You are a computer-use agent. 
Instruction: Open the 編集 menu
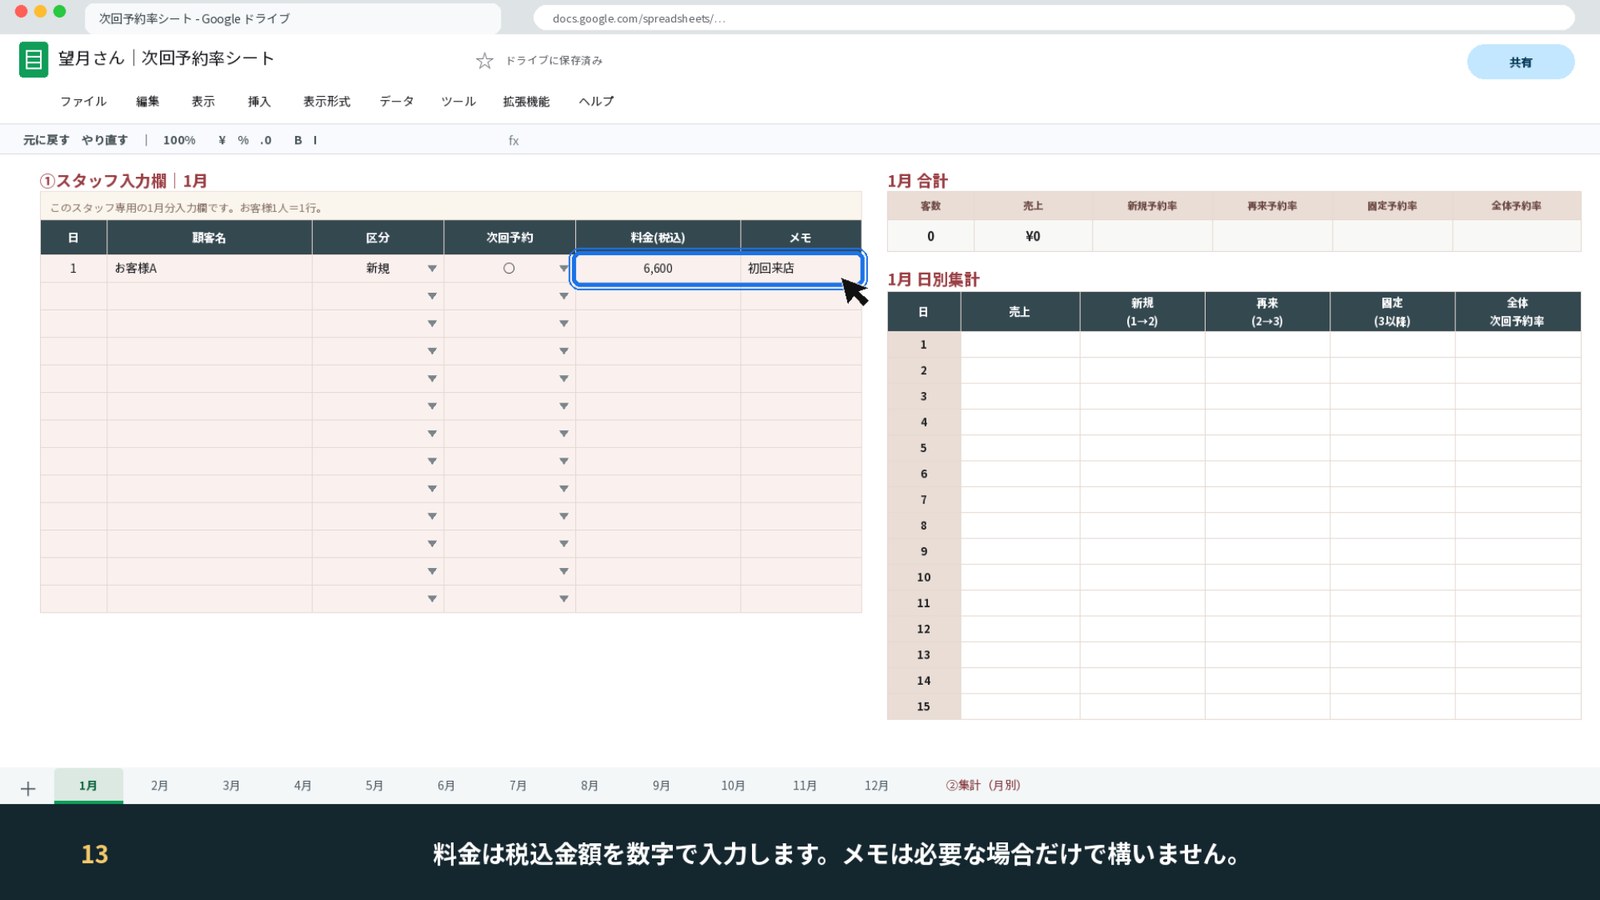coord(148,101)
